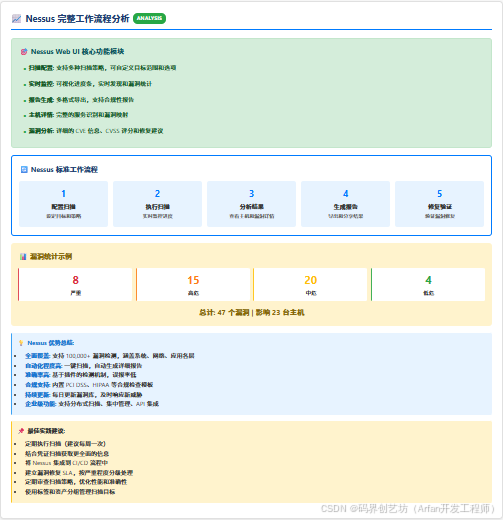Click the 扫描配置 bullet line
This screenshot has height=520, width=503.
[102, 68]
